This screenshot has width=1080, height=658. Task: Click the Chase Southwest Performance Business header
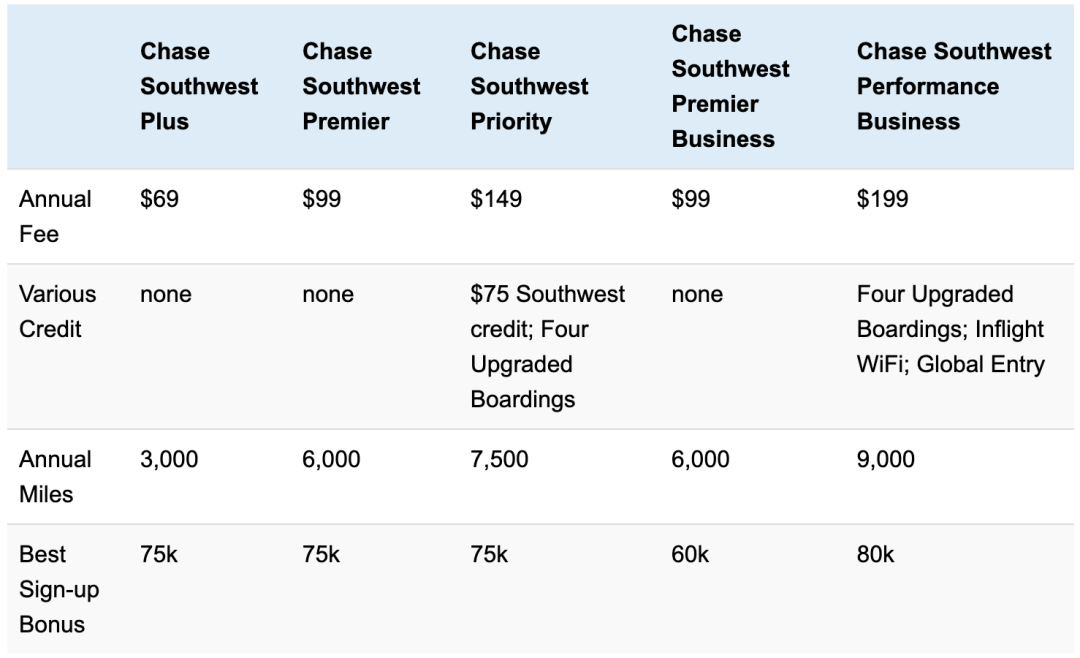(x=954, y=86)
